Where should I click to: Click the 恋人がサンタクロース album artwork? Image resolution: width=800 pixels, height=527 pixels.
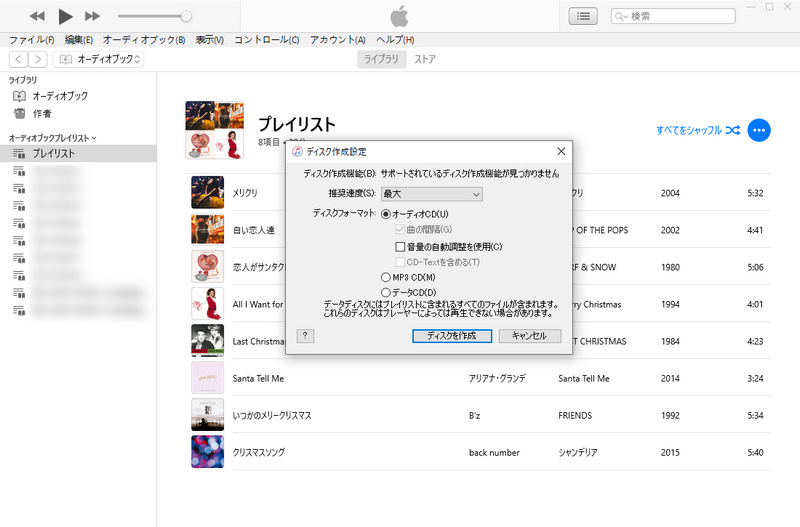coord(208,267)
